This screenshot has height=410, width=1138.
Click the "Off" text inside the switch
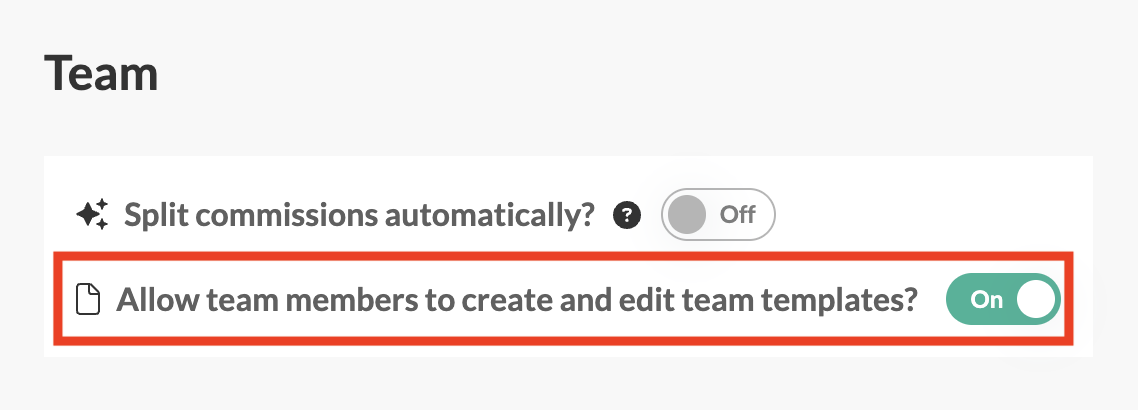(738, 214)
